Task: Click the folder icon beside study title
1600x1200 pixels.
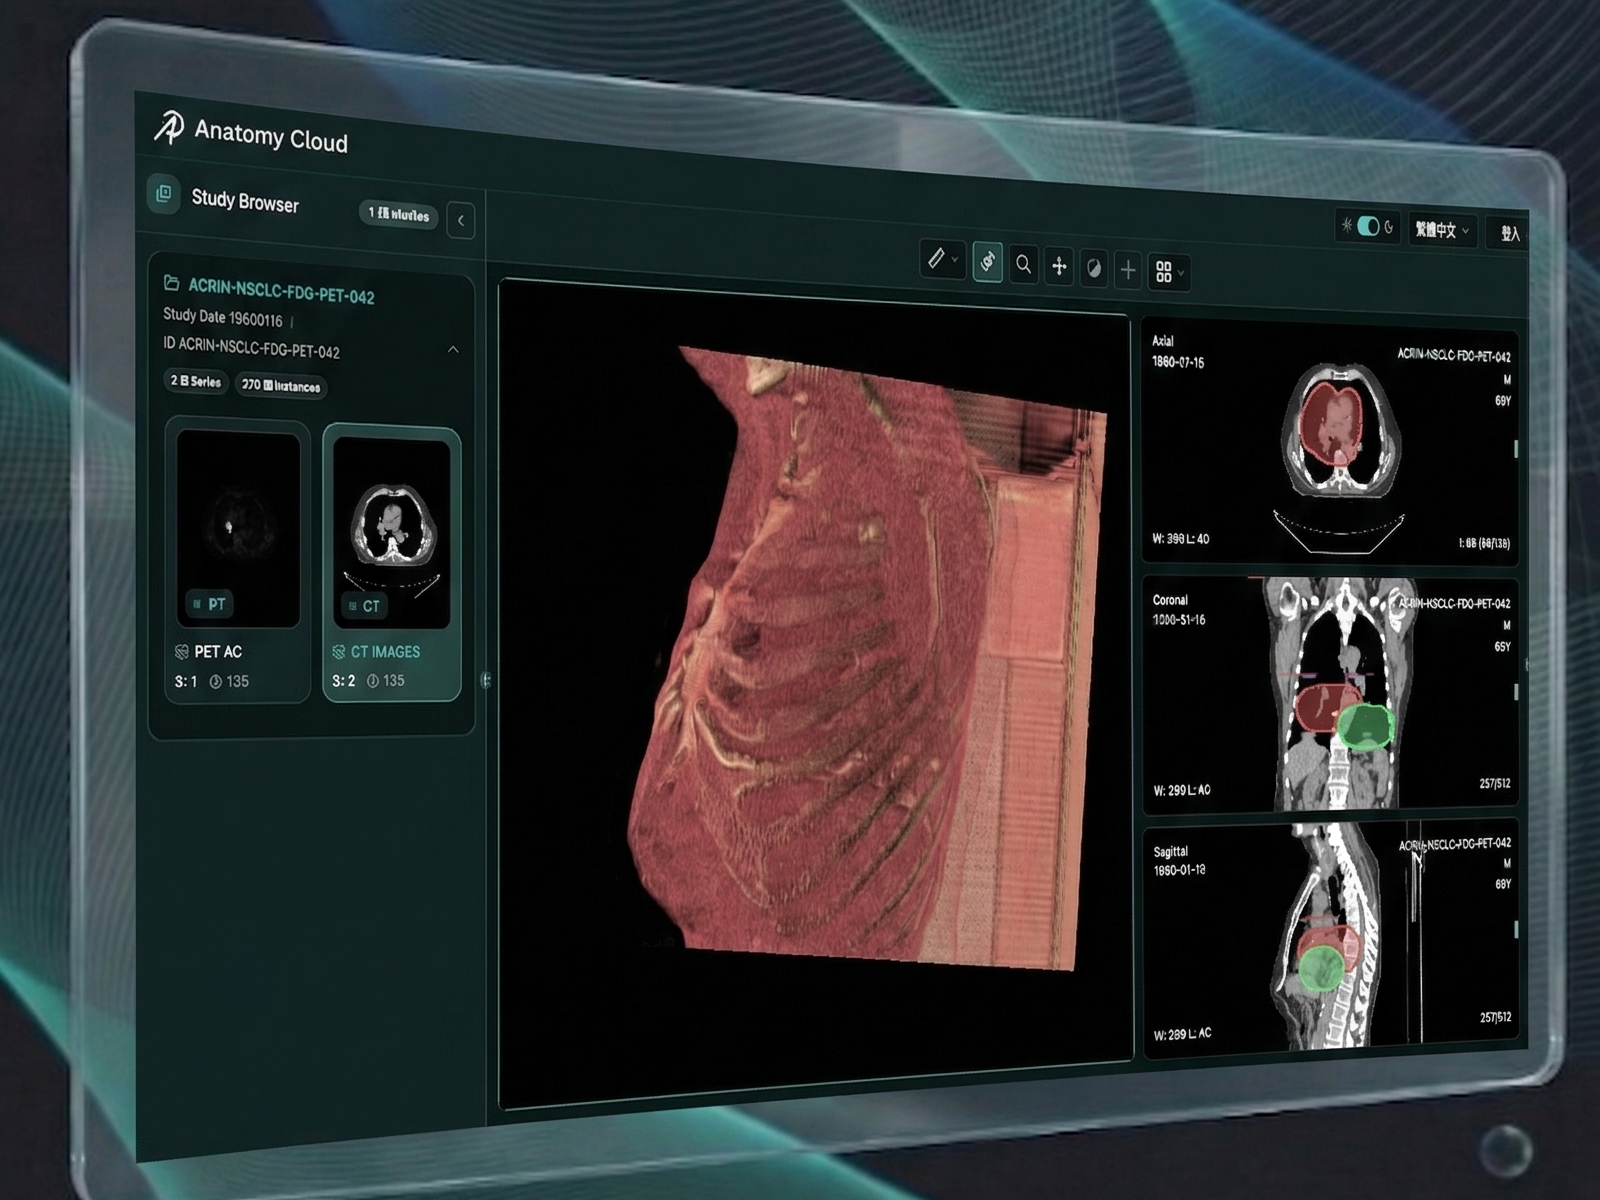Action: [171, 283]
